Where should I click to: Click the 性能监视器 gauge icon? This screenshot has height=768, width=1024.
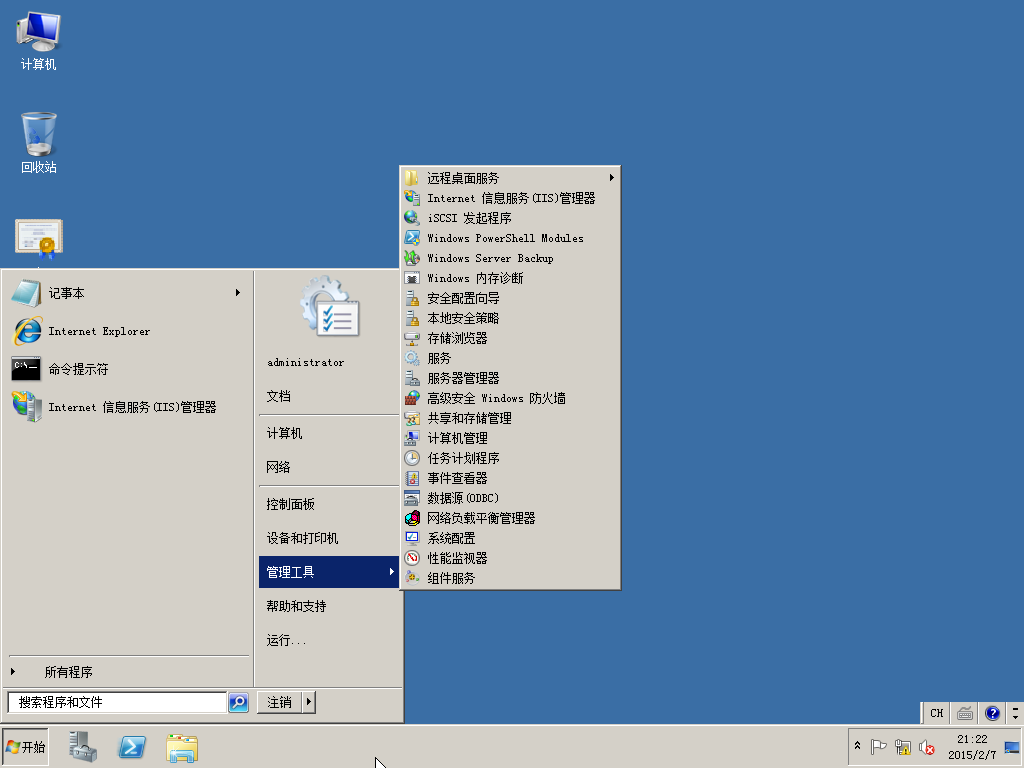pyautogui.click(x=411, y=558)
